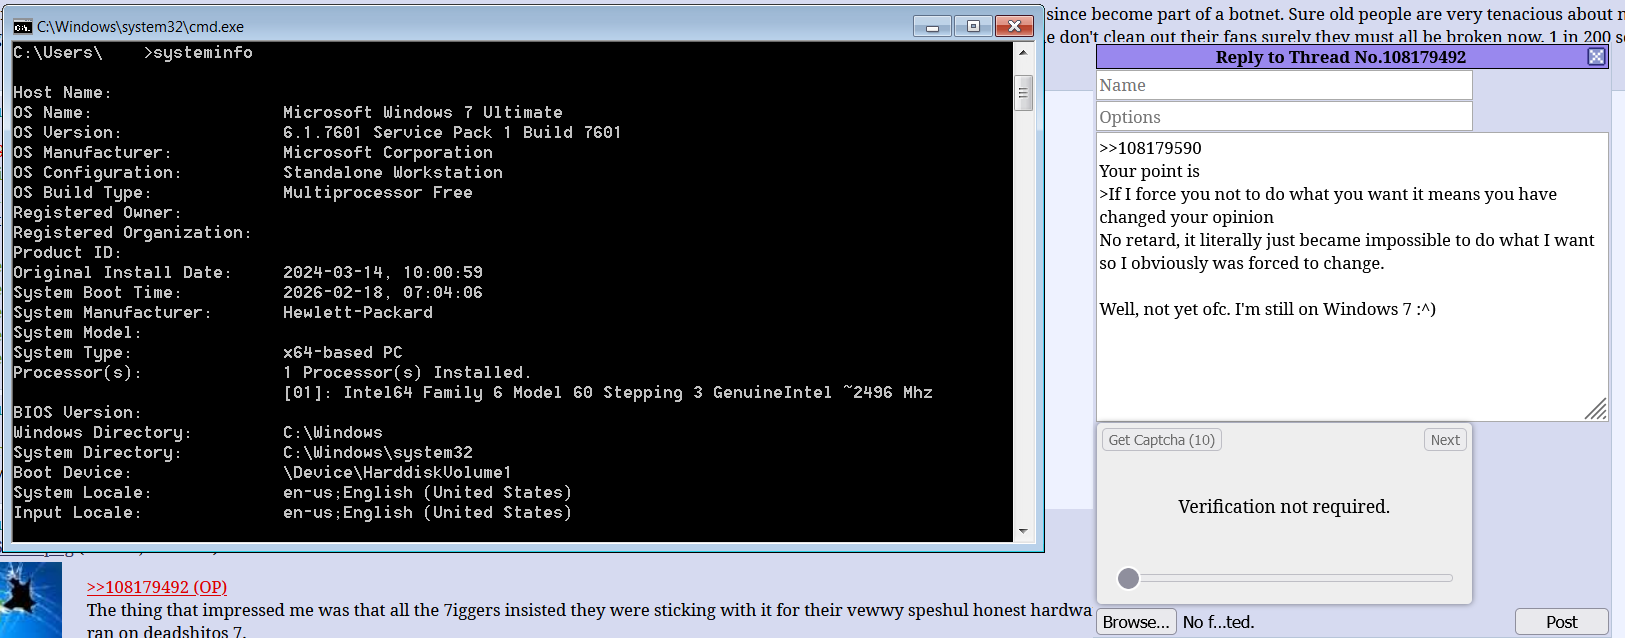1625x638 pixels.
Task: Click the 'No f...ted.' file status text
Action: tap(1218, 622)
